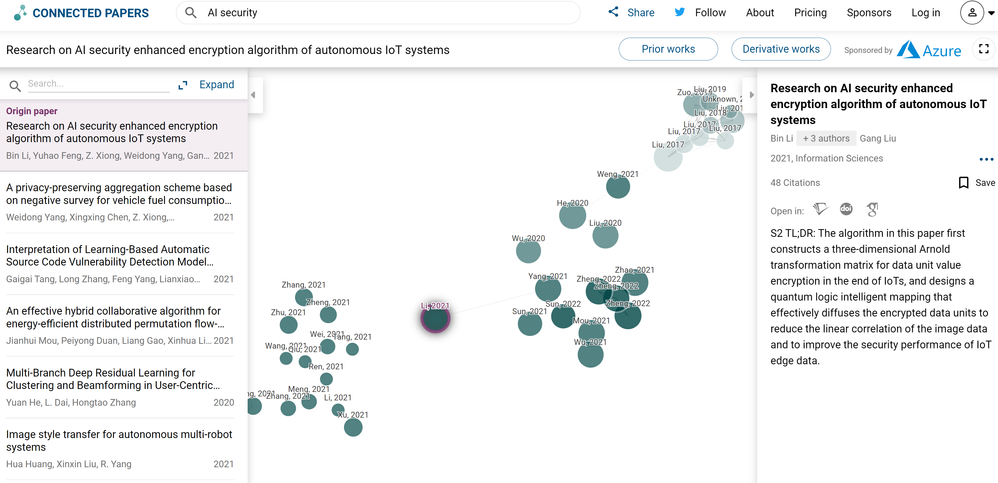Image resolution: width=998 pixels, height=483 pixels.
Task: Click Log in
Action: pyautogui.click(x=925, y=12)
